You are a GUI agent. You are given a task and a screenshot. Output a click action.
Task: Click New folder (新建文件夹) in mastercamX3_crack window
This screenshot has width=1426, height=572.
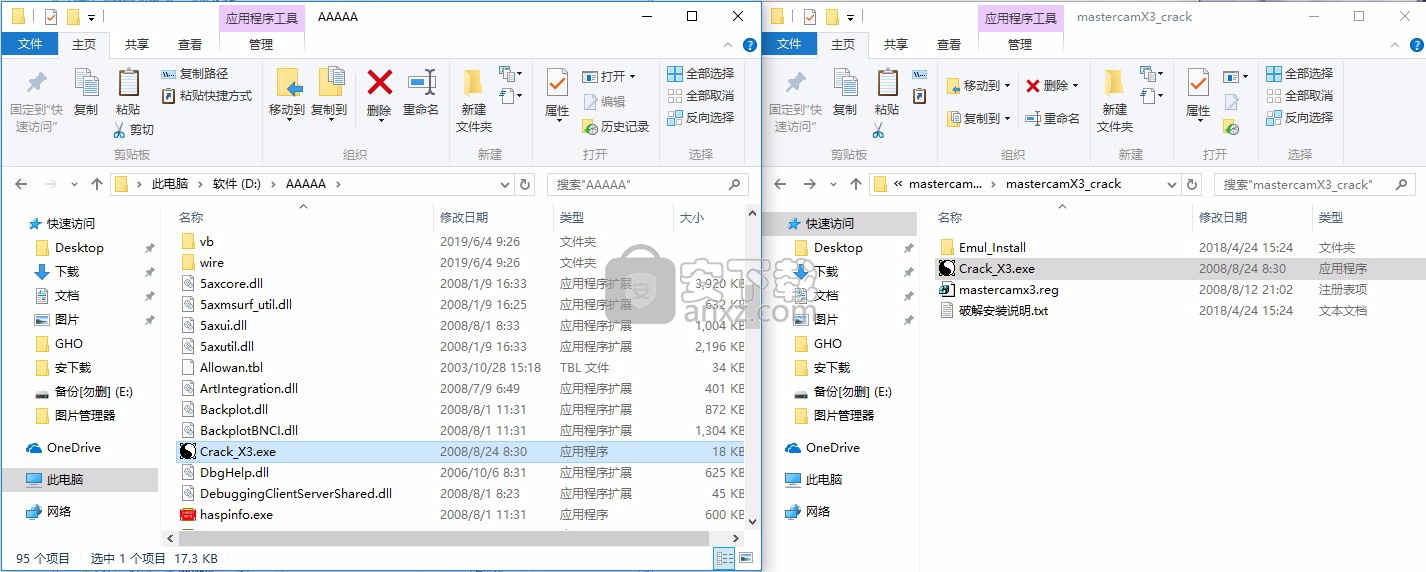(1115, 101)
